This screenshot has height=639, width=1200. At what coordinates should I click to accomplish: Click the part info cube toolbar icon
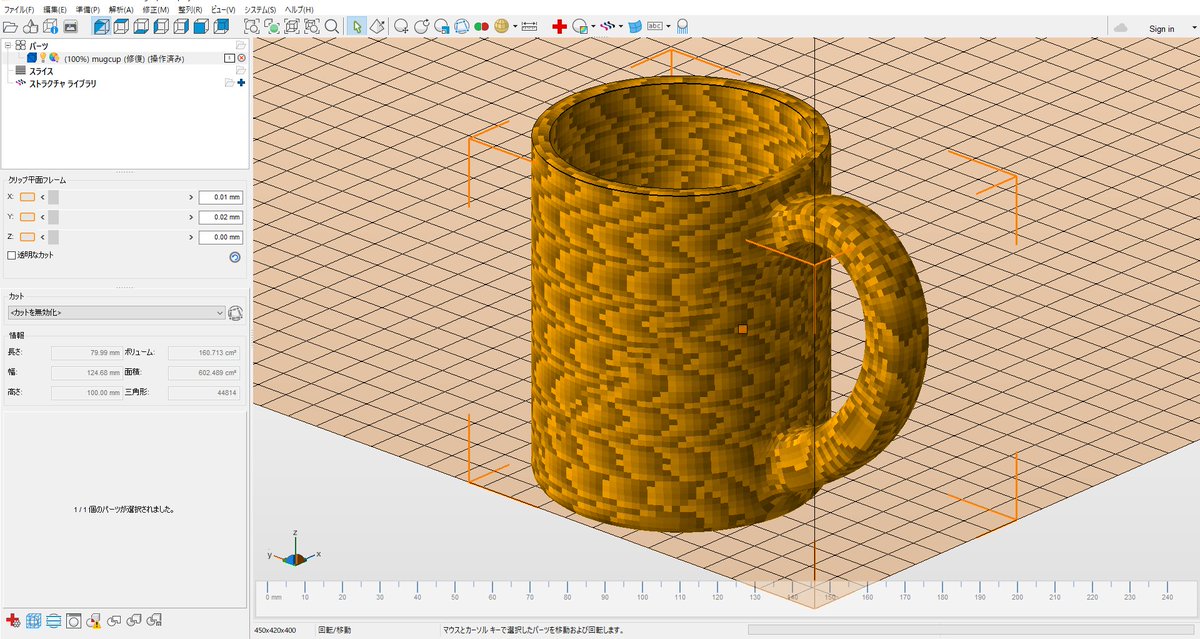point(49,27)
